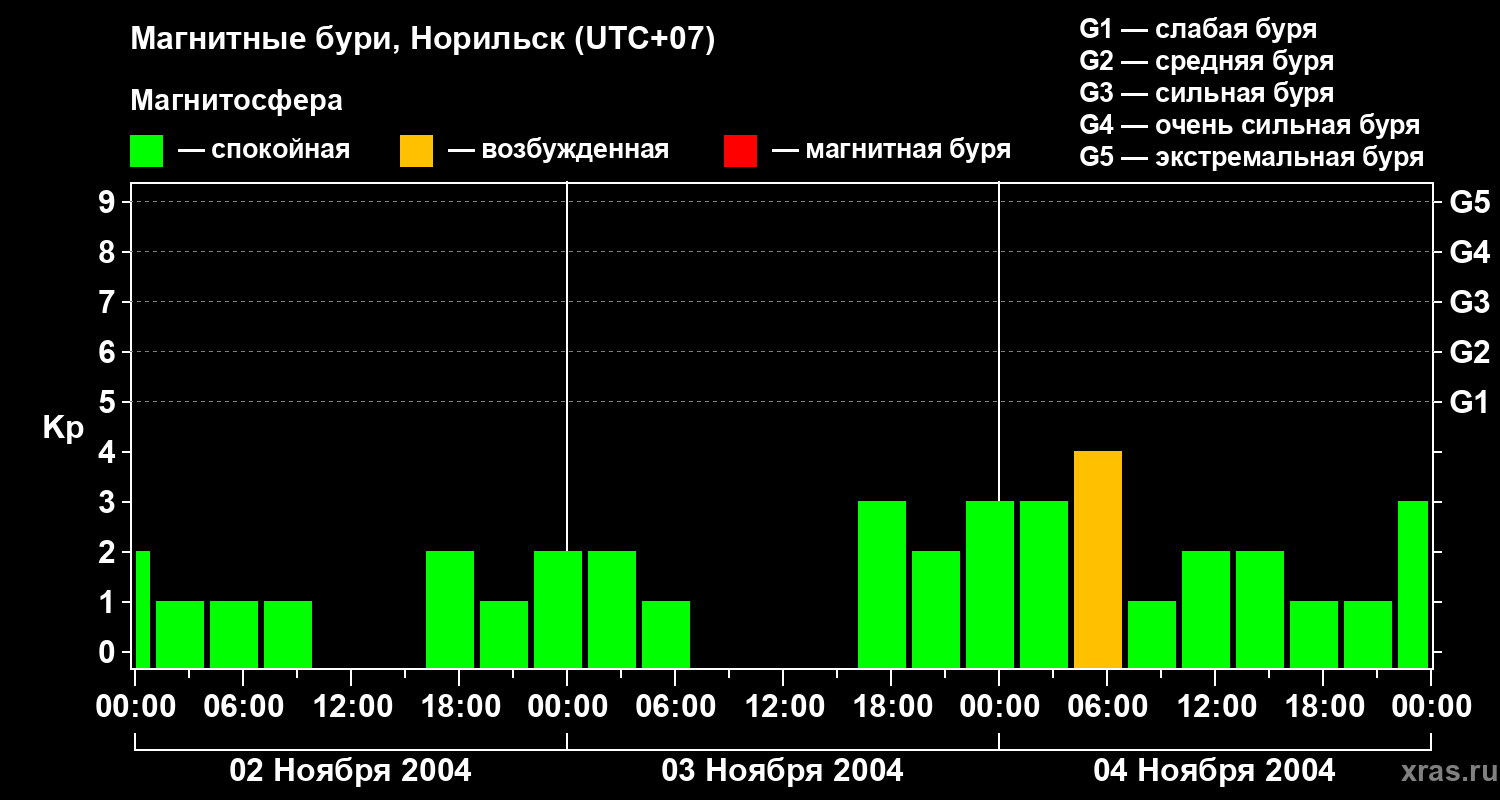The image size is (1500, 800).
Task: Click the 'Магнитосфера' legend heading
Action: [236, 101]
